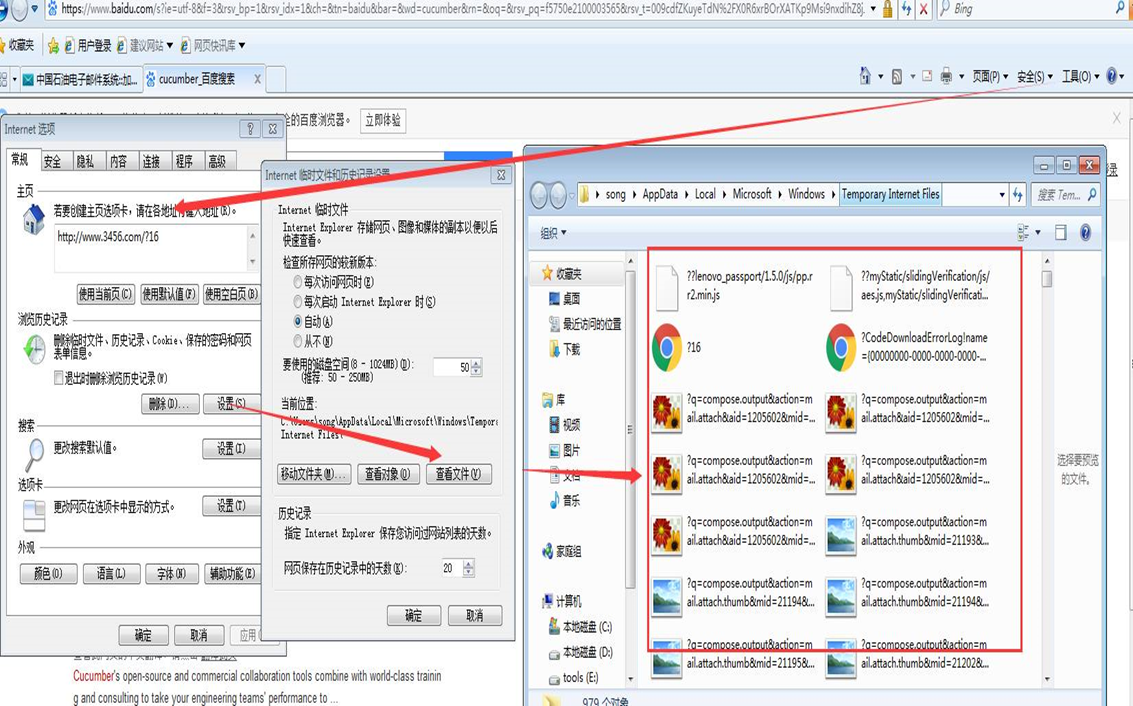Click the printer icon in IE toolbar
This screenshot has height=706, width=1133.
945,77
